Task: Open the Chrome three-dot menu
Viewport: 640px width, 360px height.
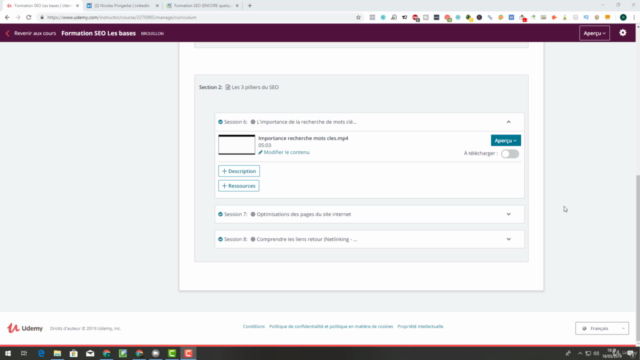Action: pos(634,18)
